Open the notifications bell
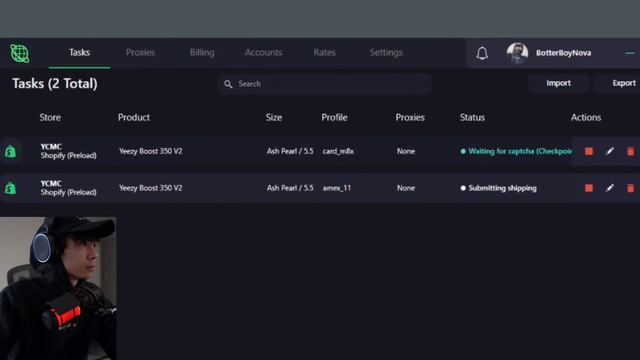640x360 pixels. 482,53
